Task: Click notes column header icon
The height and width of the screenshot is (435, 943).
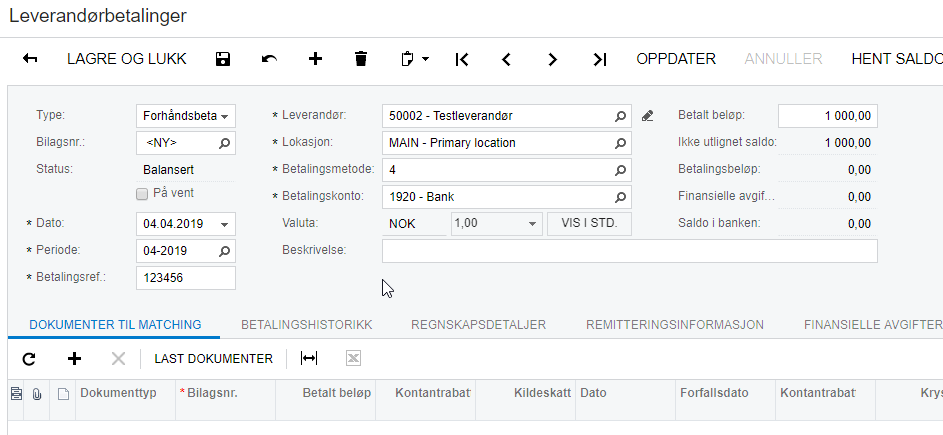Action: (16, 393)
